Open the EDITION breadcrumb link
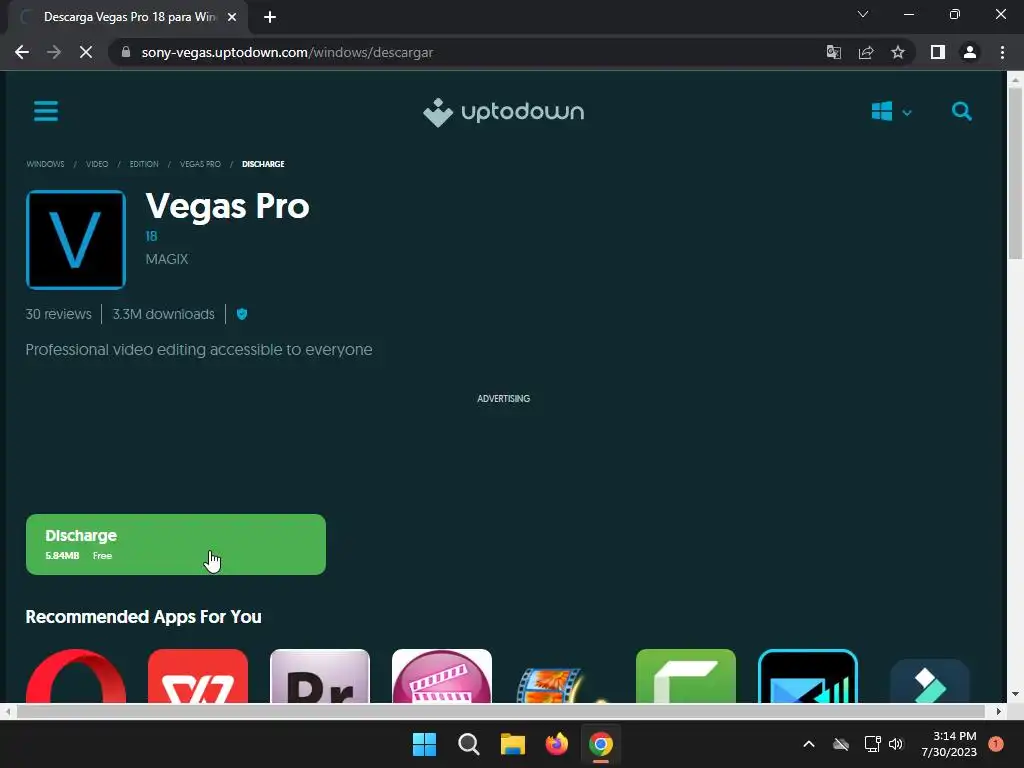The height and width of the screenshot is (768, 1024). (144, 164)
